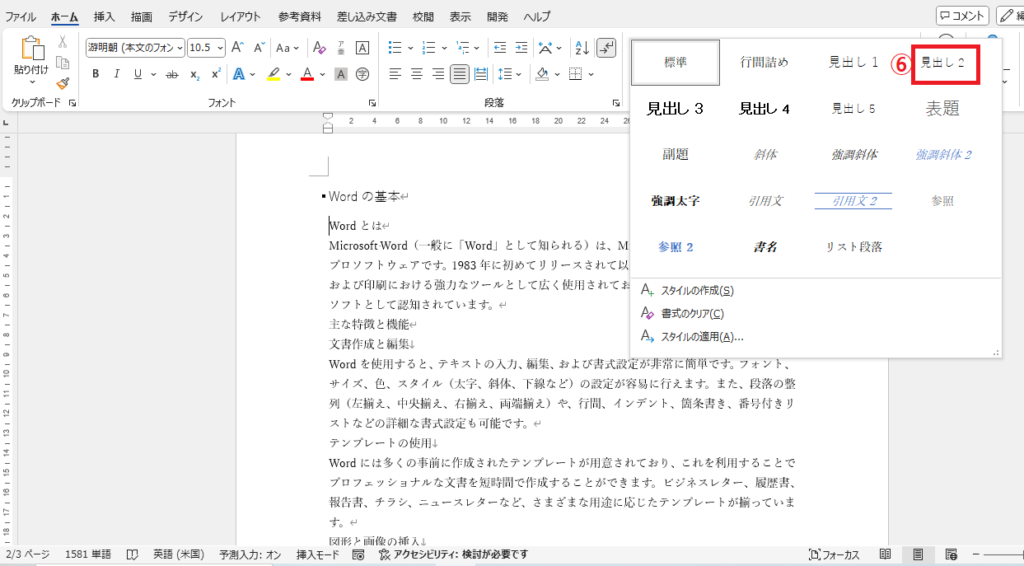The height and width of the screenshot is (566, 1024).
Task: Apply paragraph shading with the paint bucket
Action: [542, 74]
